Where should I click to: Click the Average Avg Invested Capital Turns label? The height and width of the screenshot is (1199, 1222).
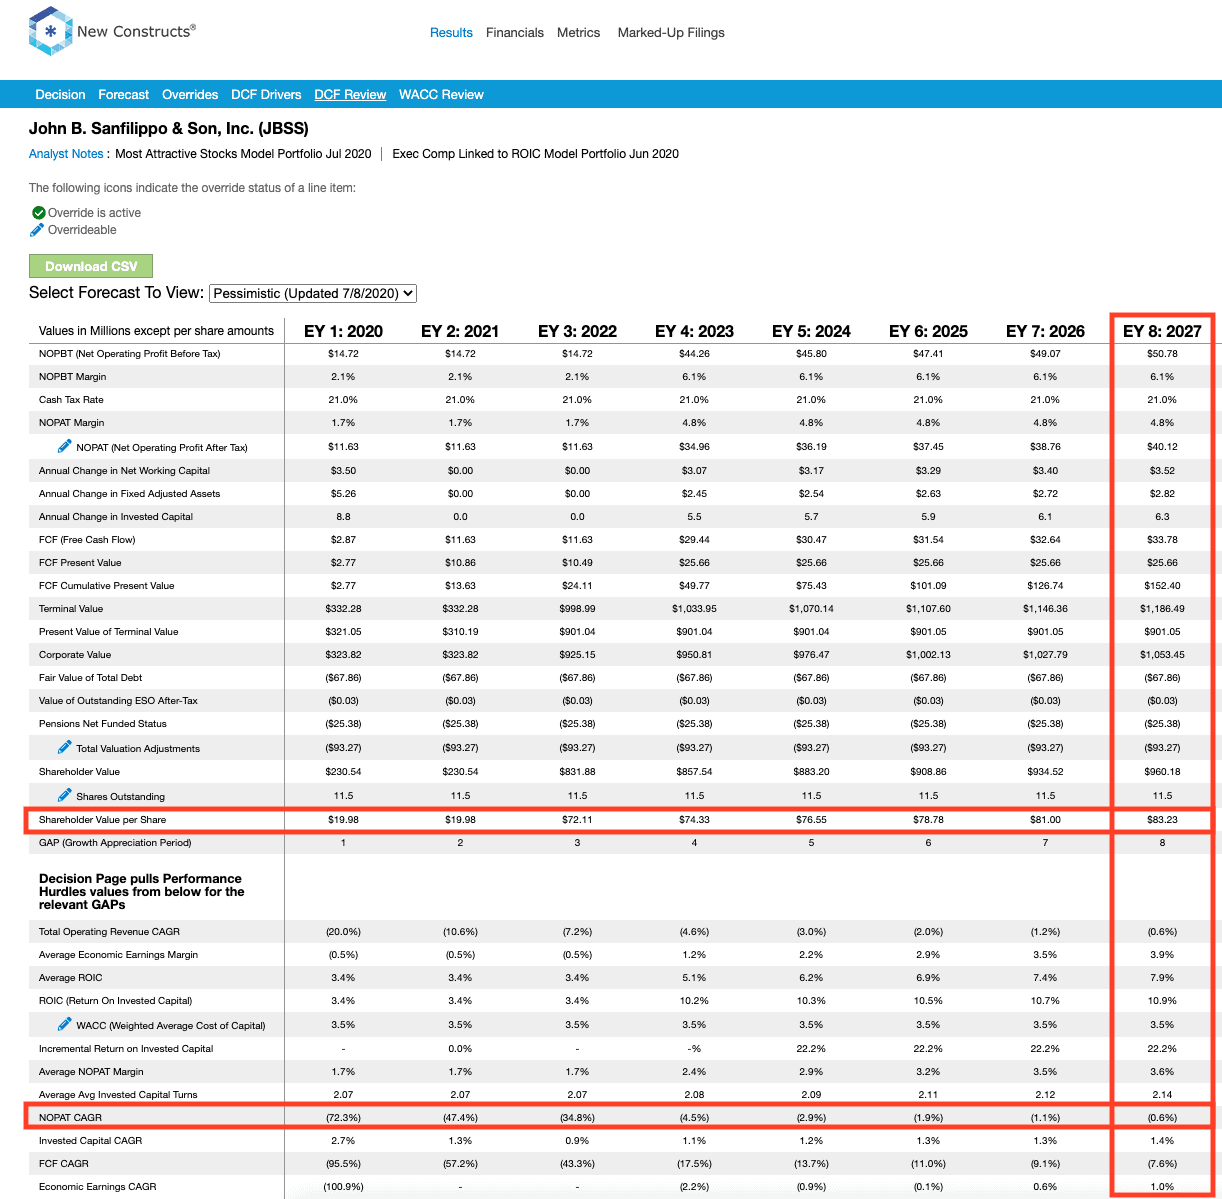[x=118, y=1095]
